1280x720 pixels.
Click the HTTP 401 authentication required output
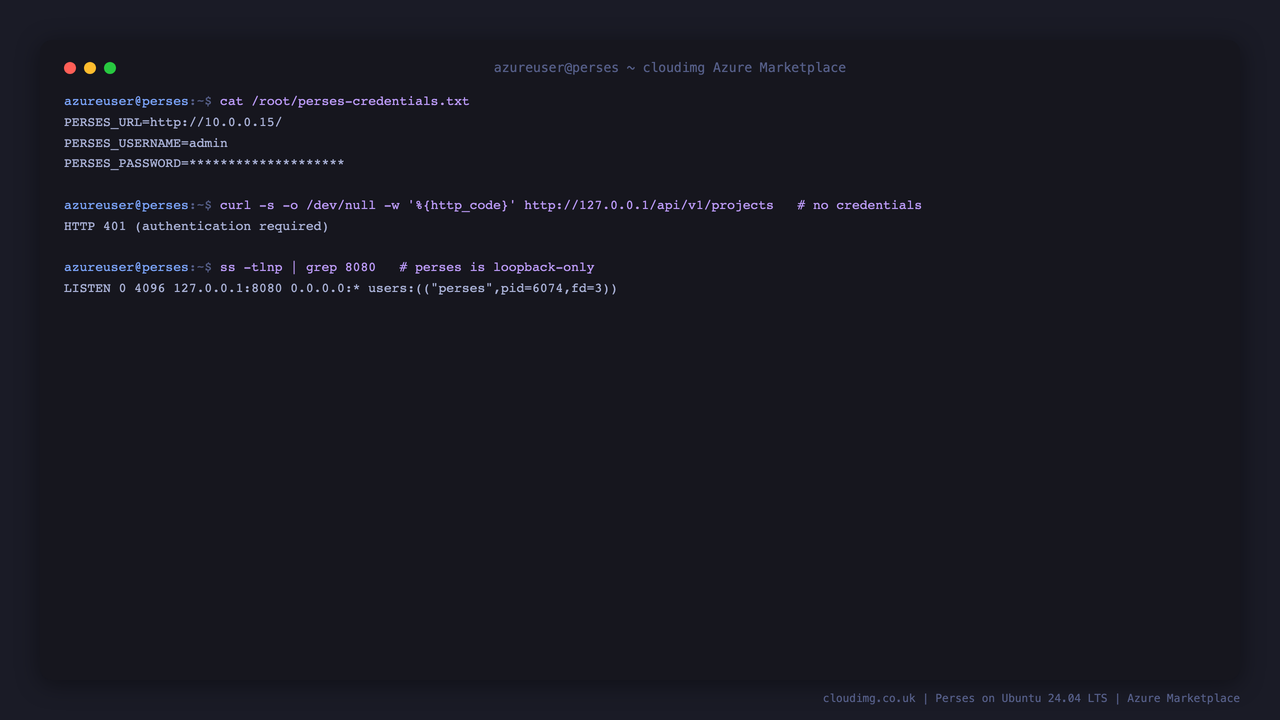coord(196,226)
